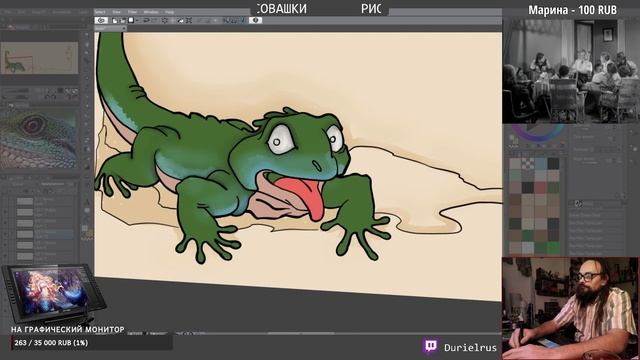Pick the dark brown swatch in fourth row
Viewport: 640px width, 360px height.
click(515, 200)
